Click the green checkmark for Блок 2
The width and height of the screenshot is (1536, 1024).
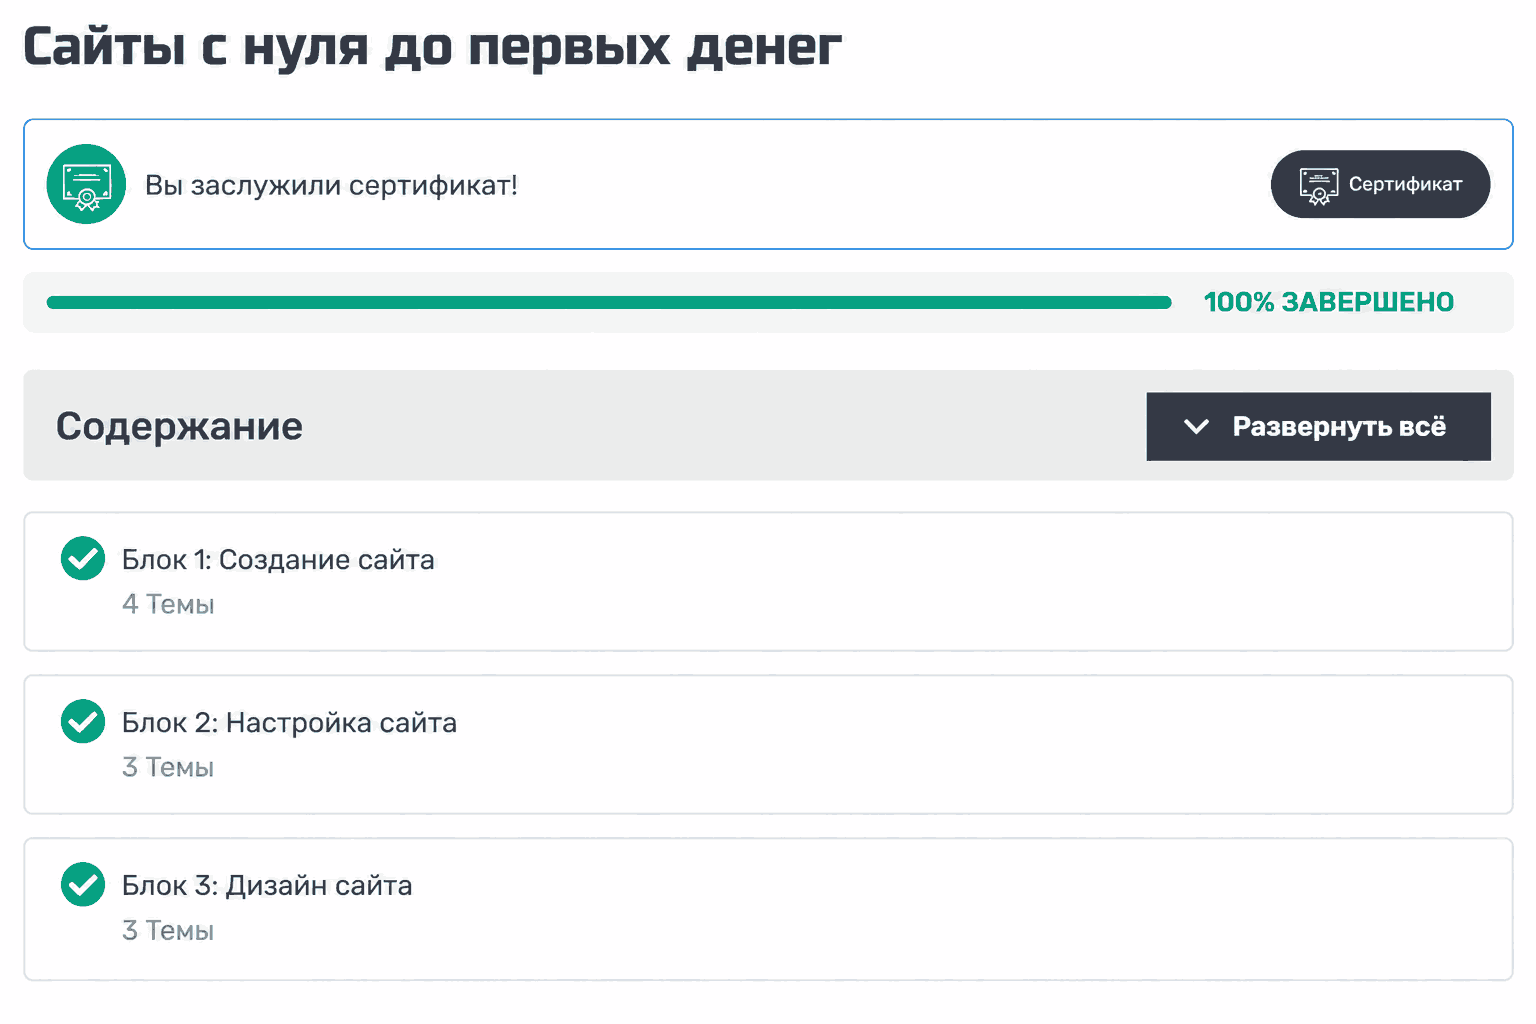[x=83, y=721]
